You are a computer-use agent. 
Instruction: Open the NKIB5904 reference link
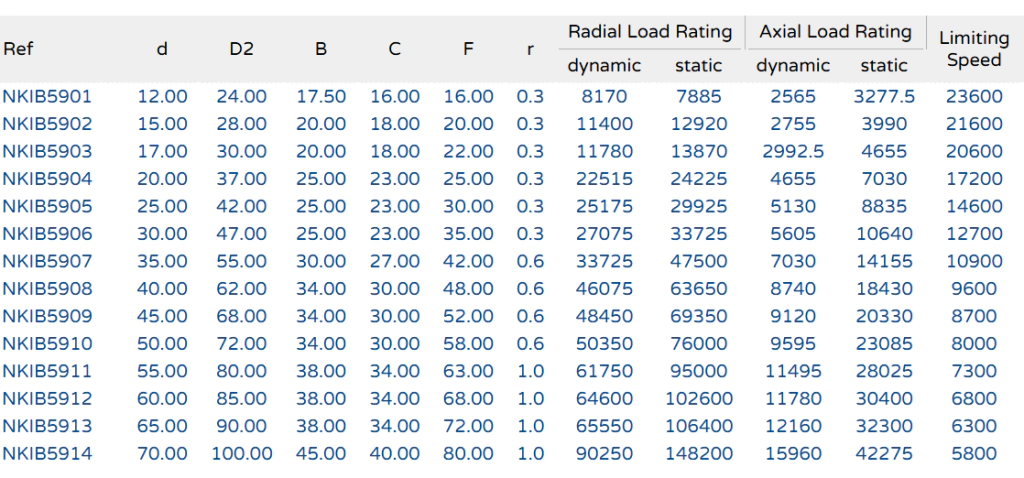point(47,179)
